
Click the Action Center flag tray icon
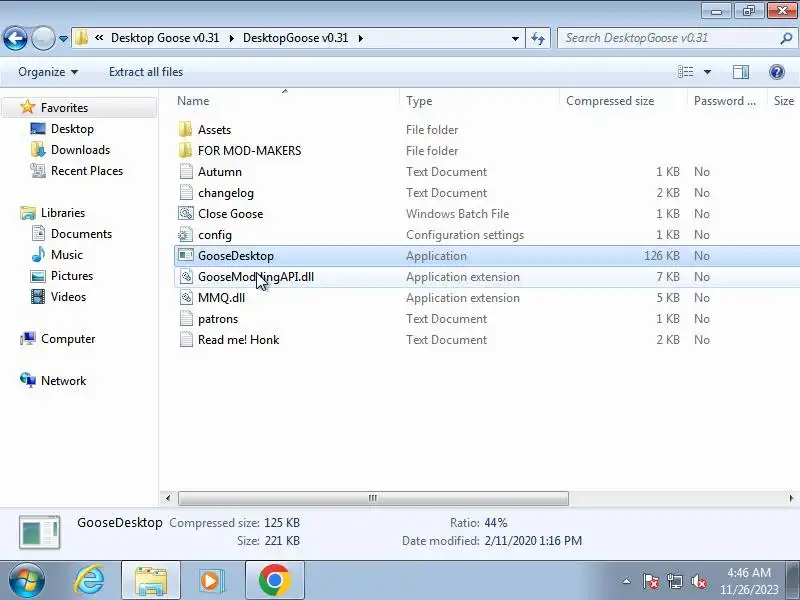(650, 581)
